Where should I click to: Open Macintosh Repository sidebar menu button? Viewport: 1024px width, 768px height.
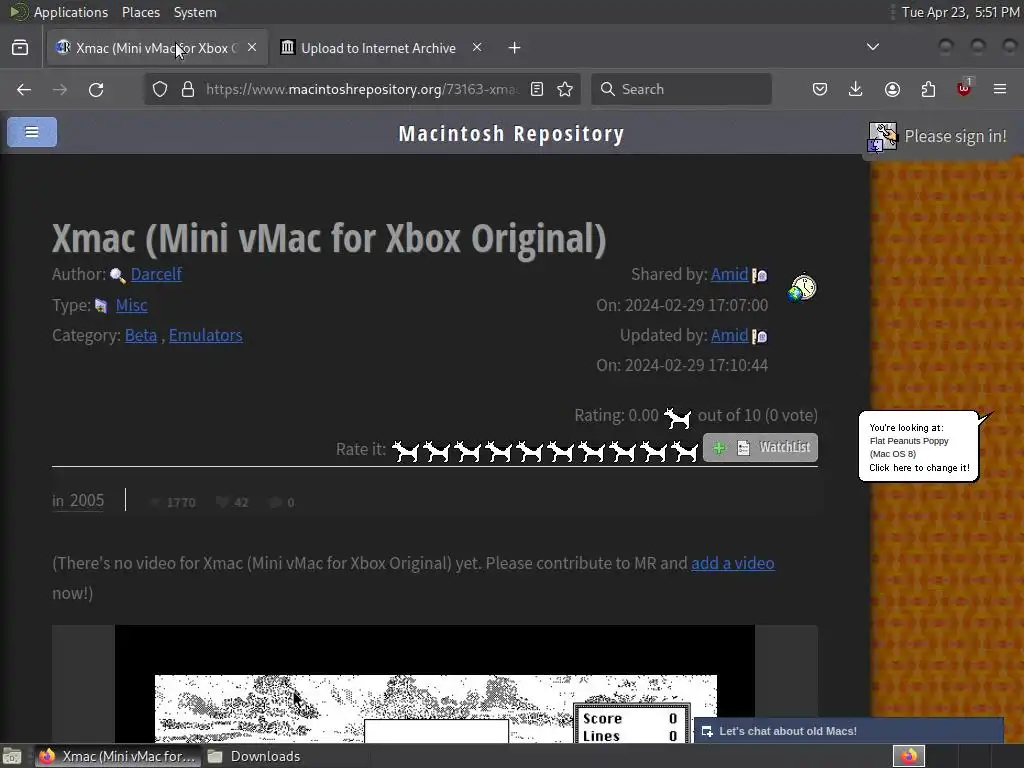pyautogui.click(x=32, y=132)
